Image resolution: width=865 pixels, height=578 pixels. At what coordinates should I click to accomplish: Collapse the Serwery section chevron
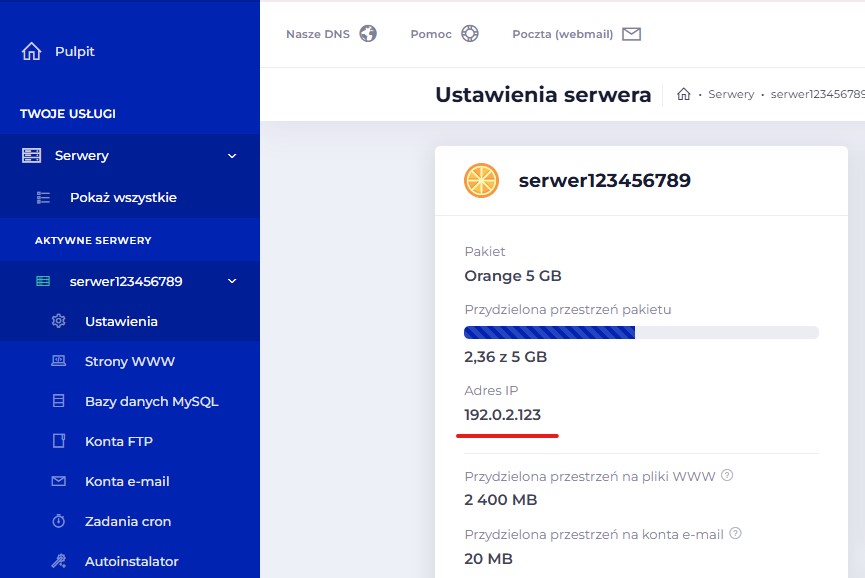click(232, 156)
